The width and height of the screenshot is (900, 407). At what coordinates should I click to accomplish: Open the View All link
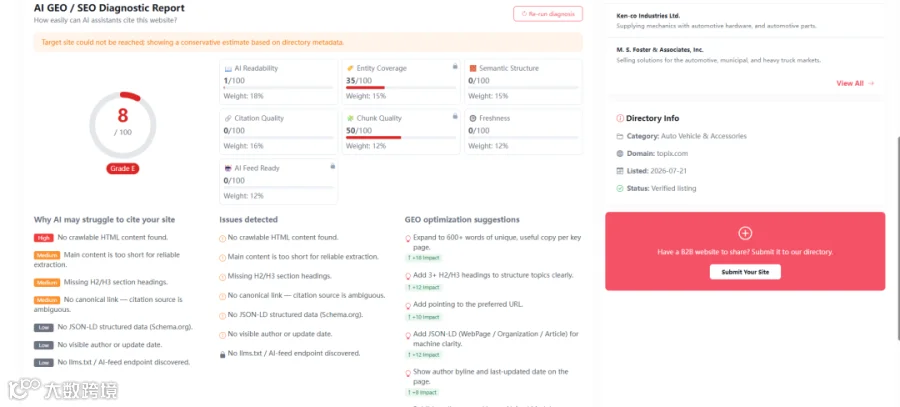(855, 83)
